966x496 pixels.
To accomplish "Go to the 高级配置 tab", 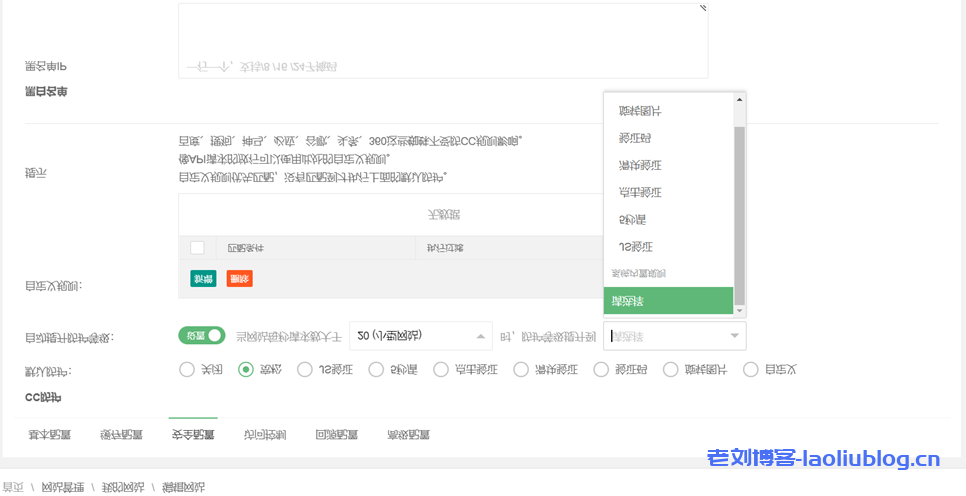I will coord(409,435).
